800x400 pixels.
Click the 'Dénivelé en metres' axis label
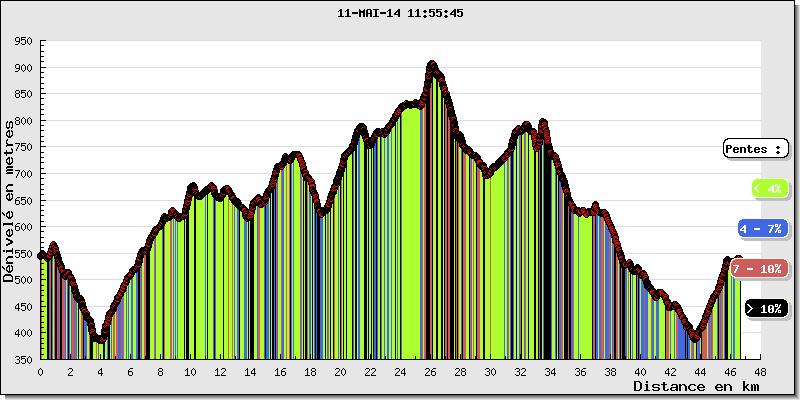8,201
